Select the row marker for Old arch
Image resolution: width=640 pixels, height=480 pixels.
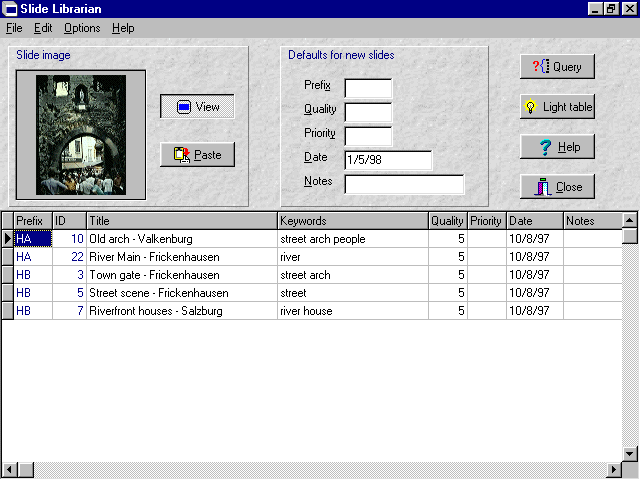coord(8,239)
